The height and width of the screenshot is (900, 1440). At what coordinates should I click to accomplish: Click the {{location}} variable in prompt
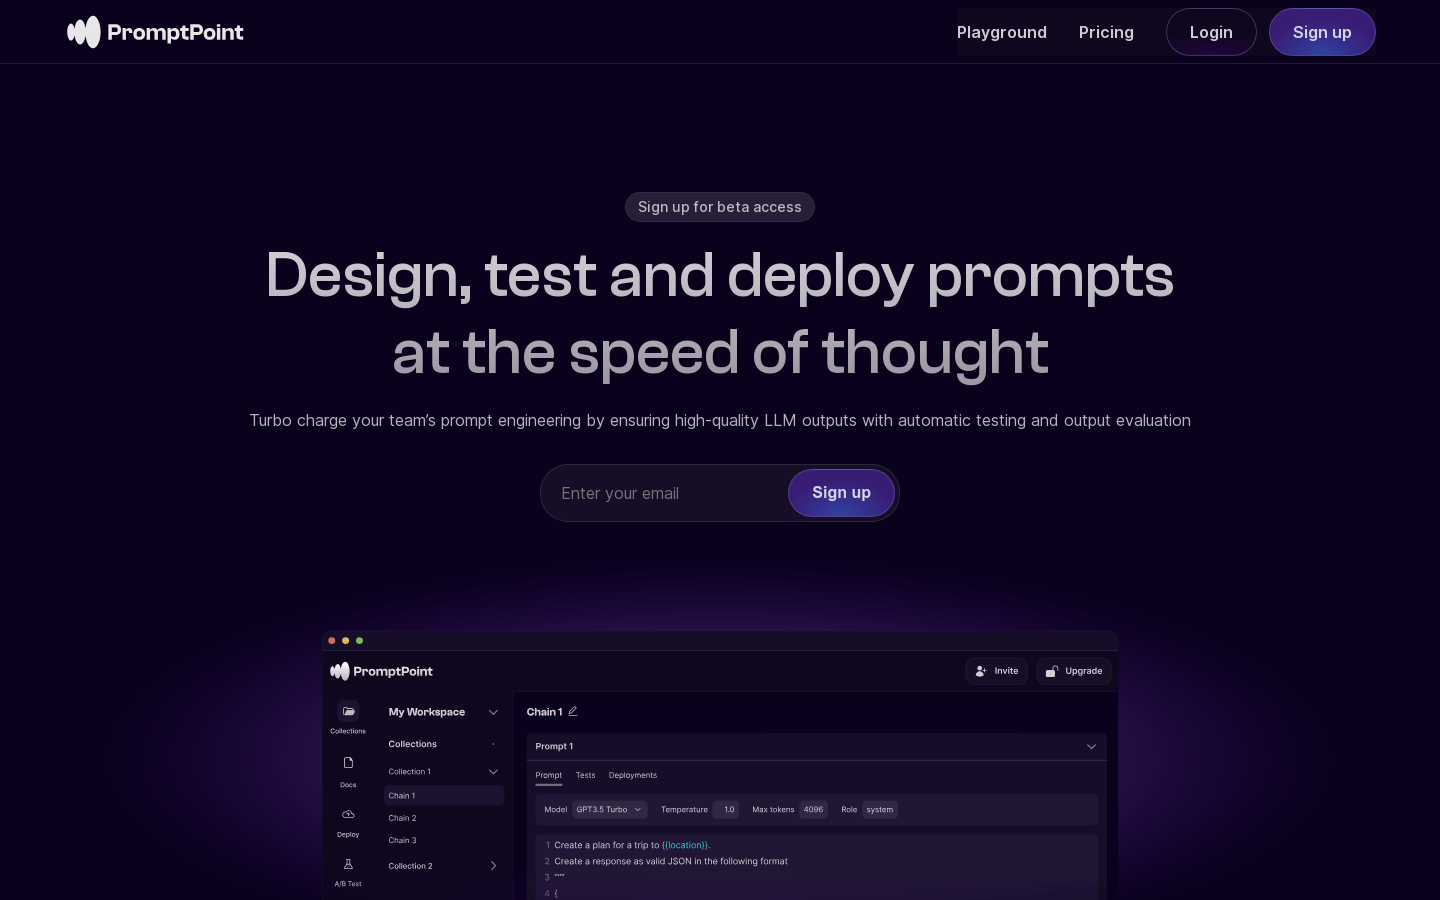coord(685,845)
